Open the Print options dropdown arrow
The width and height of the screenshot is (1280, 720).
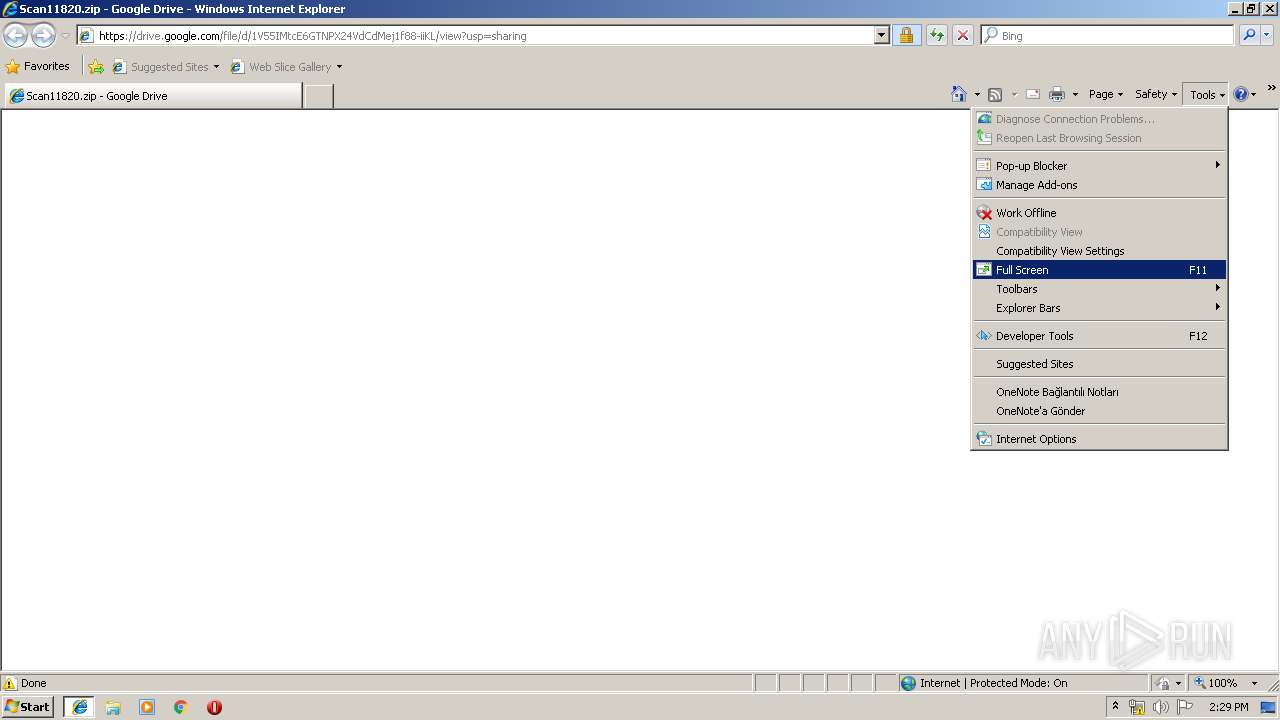pos(1075,94)
